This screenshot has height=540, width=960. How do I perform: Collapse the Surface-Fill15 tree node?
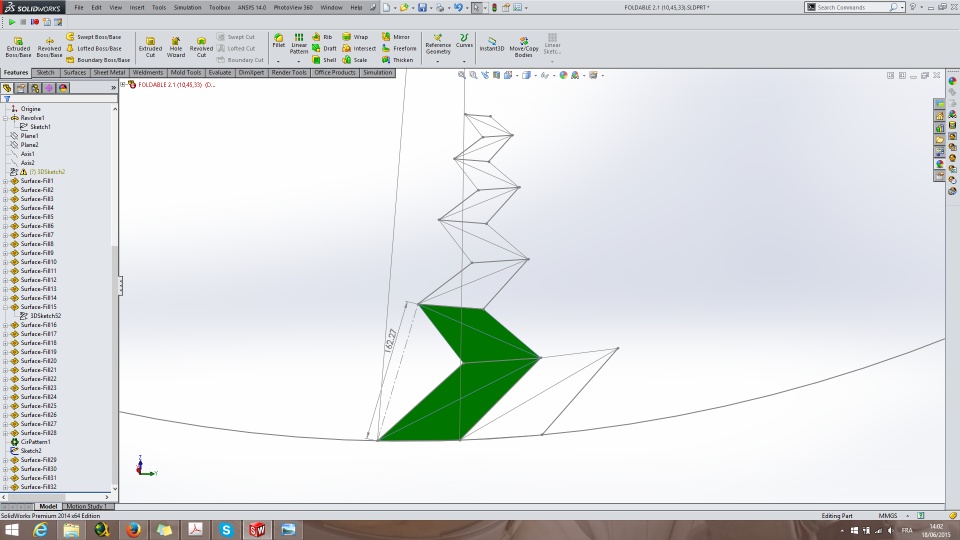click(6, 307)
